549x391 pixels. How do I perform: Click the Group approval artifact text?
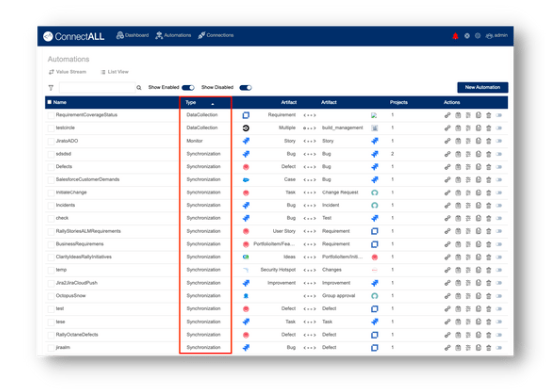pos(338,295)
